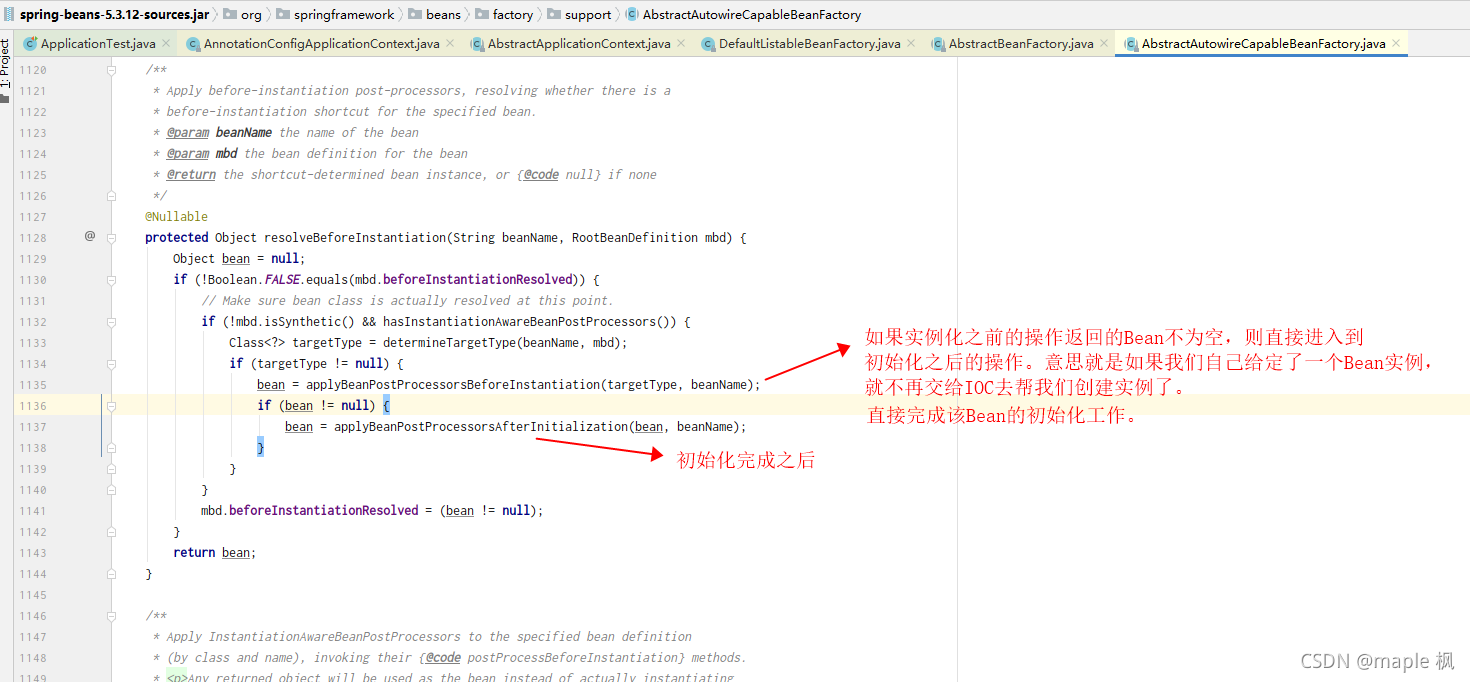Click the class icon on DefaultListableBeanFactory.java tab
Screen dimensions: 1470x682
pyautogui.click(x=709, y=44)
